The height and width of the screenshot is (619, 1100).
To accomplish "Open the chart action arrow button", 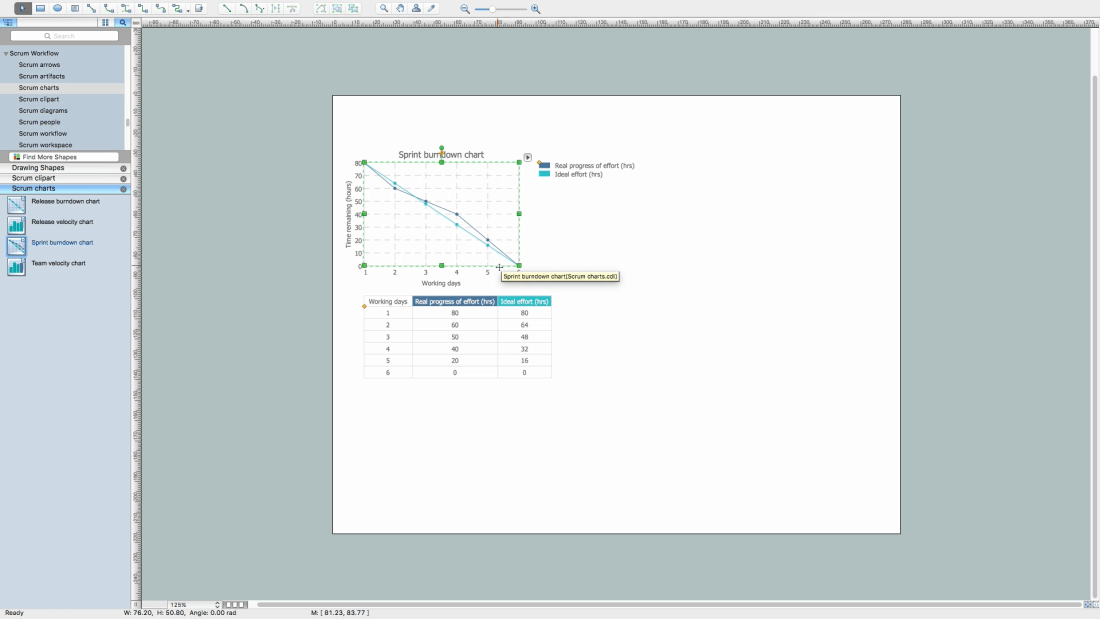I will 528,157.
